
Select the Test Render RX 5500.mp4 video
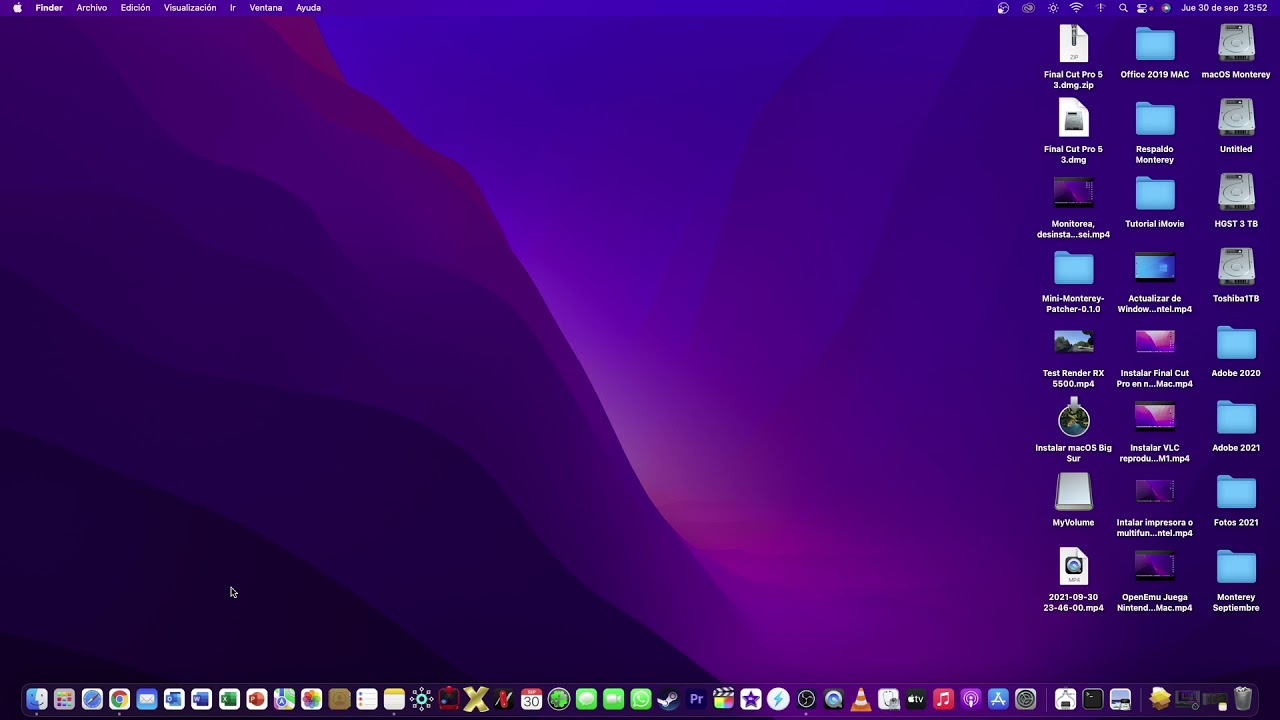coord(1073,357)
